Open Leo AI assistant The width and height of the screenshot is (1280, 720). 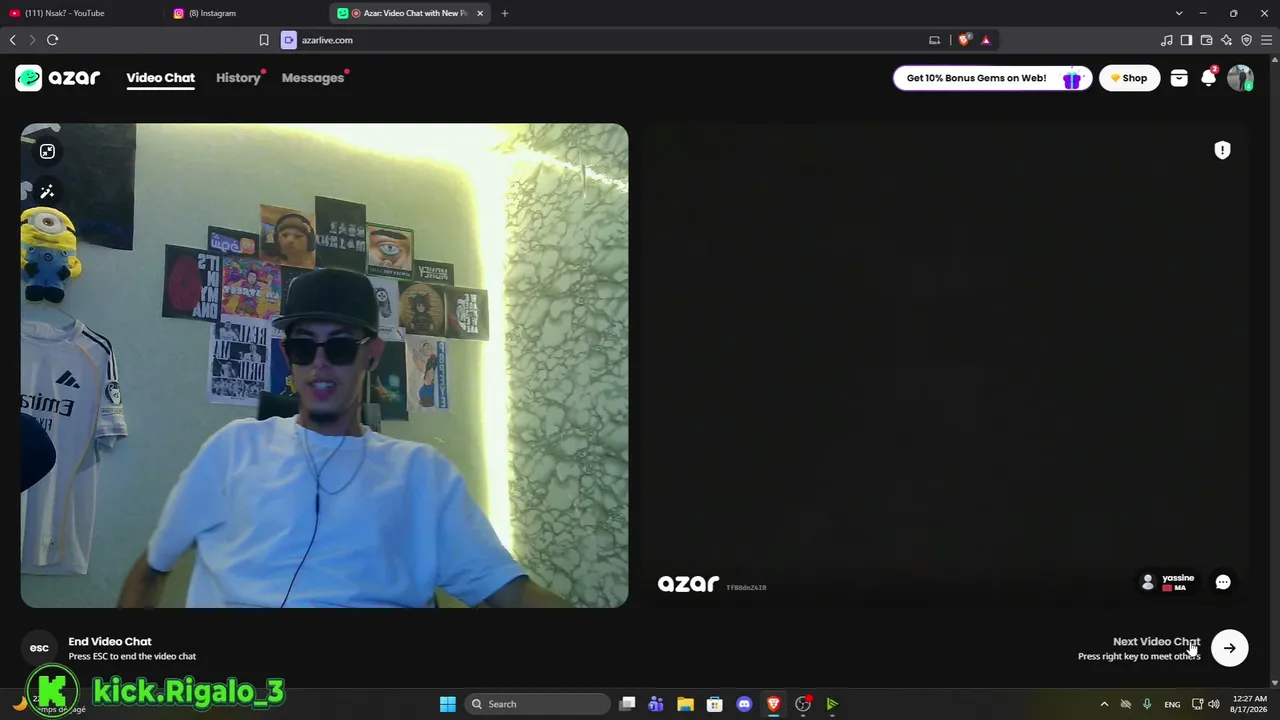tap(1226, 40)
